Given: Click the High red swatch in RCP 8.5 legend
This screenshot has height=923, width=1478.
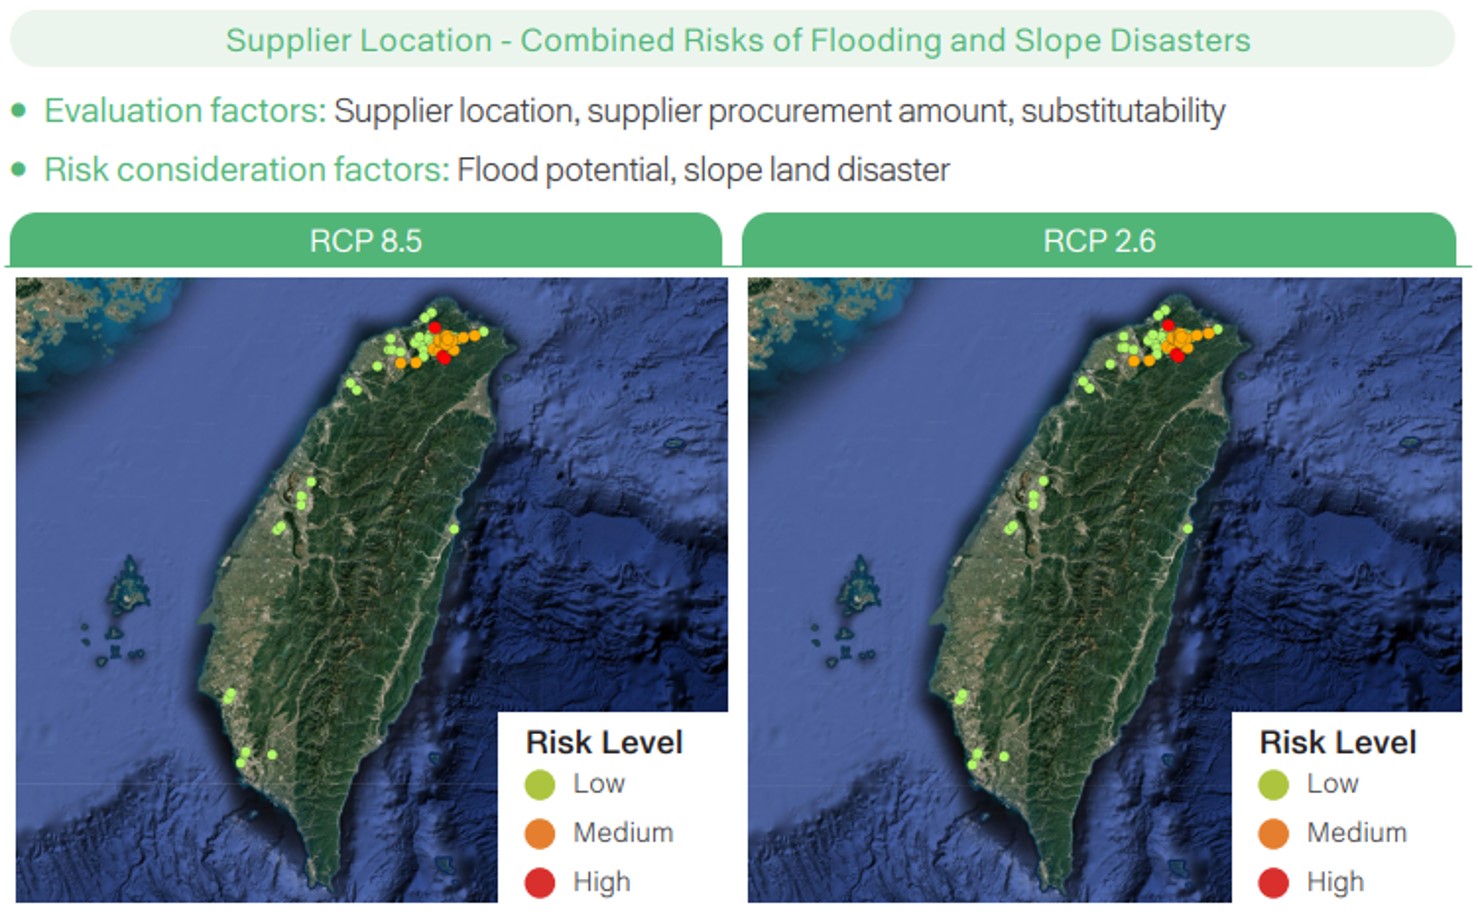Looking at the screenshot, I should point(539,882).
